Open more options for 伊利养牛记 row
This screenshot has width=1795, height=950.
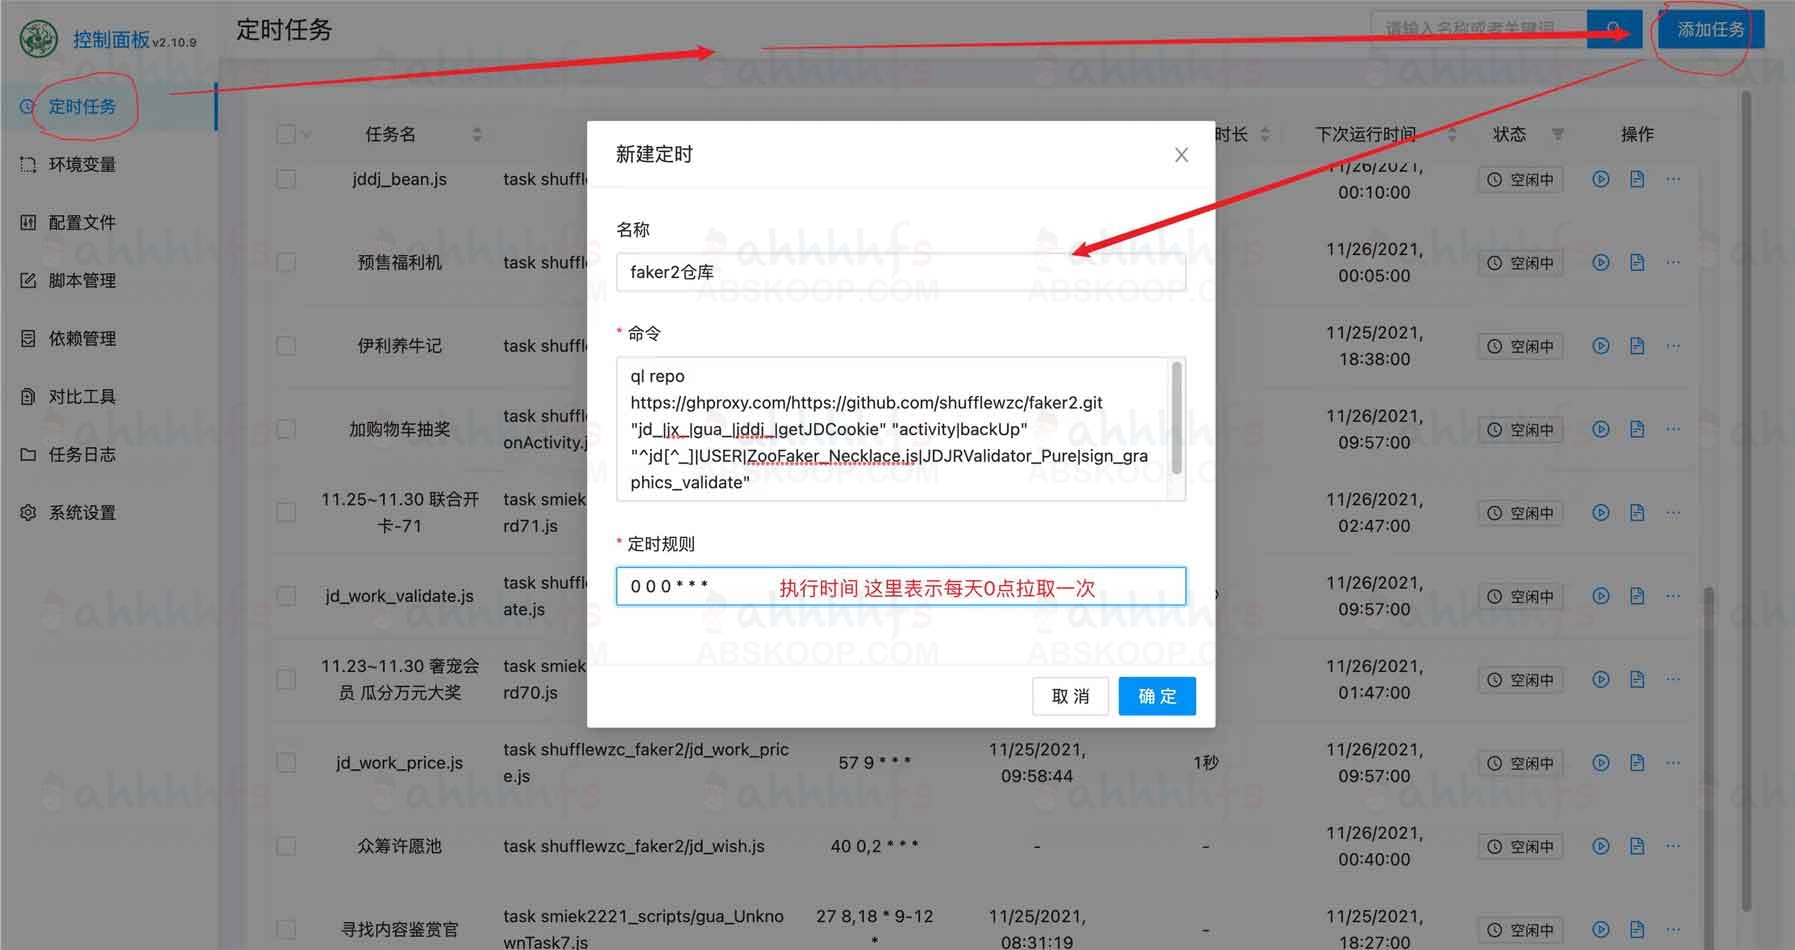pos(1673,346)
